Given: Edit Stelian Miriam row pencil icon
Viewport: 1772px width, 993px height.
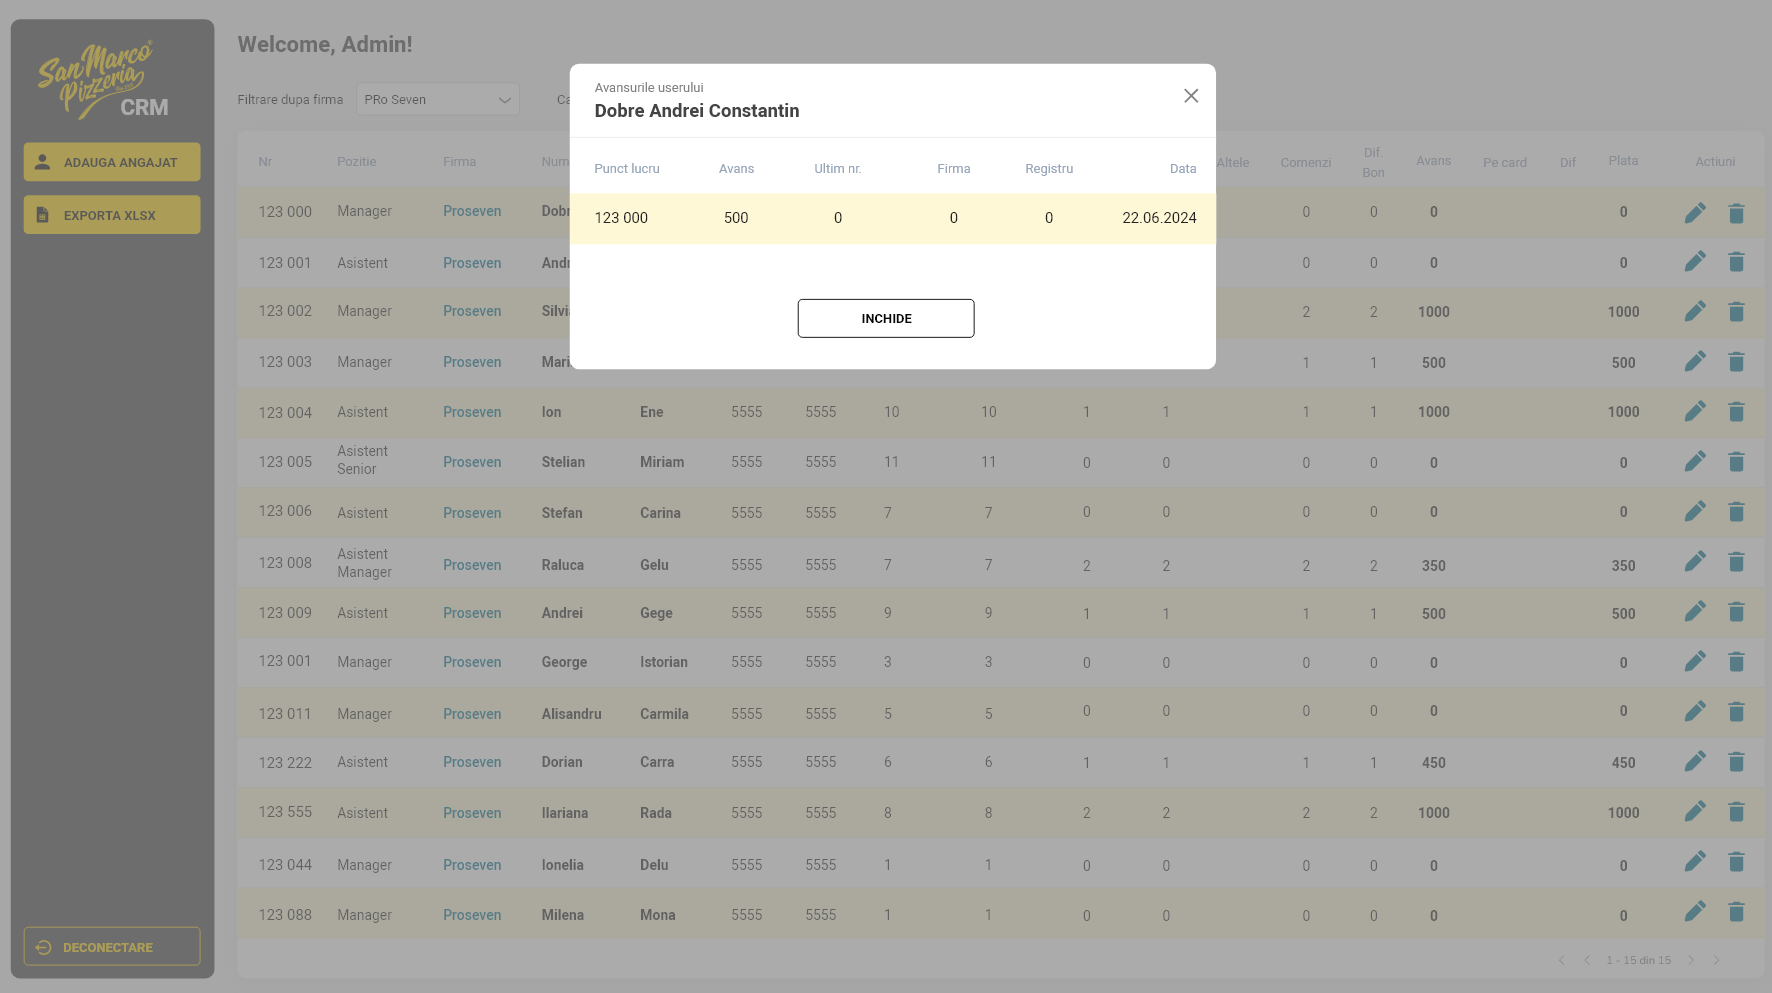Looking at the screenshot, I should pos(1695,461).
